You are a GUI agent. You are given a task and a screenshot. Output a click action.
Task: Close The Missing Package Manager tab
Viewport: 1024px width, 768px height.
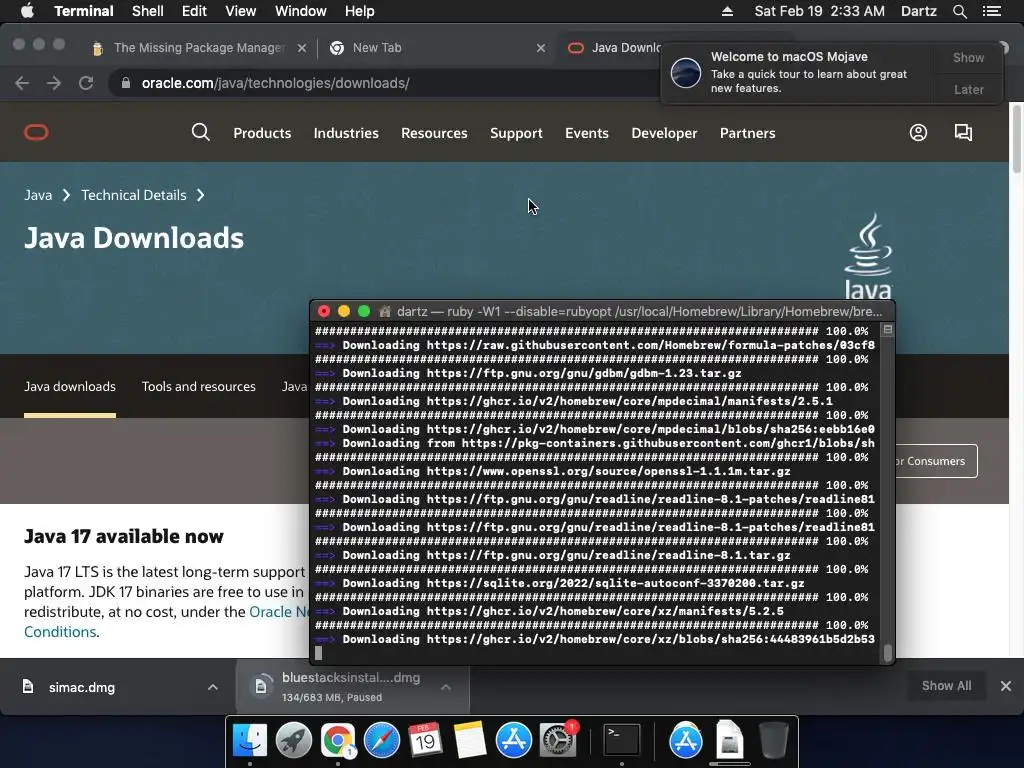(x=302, y=48)
